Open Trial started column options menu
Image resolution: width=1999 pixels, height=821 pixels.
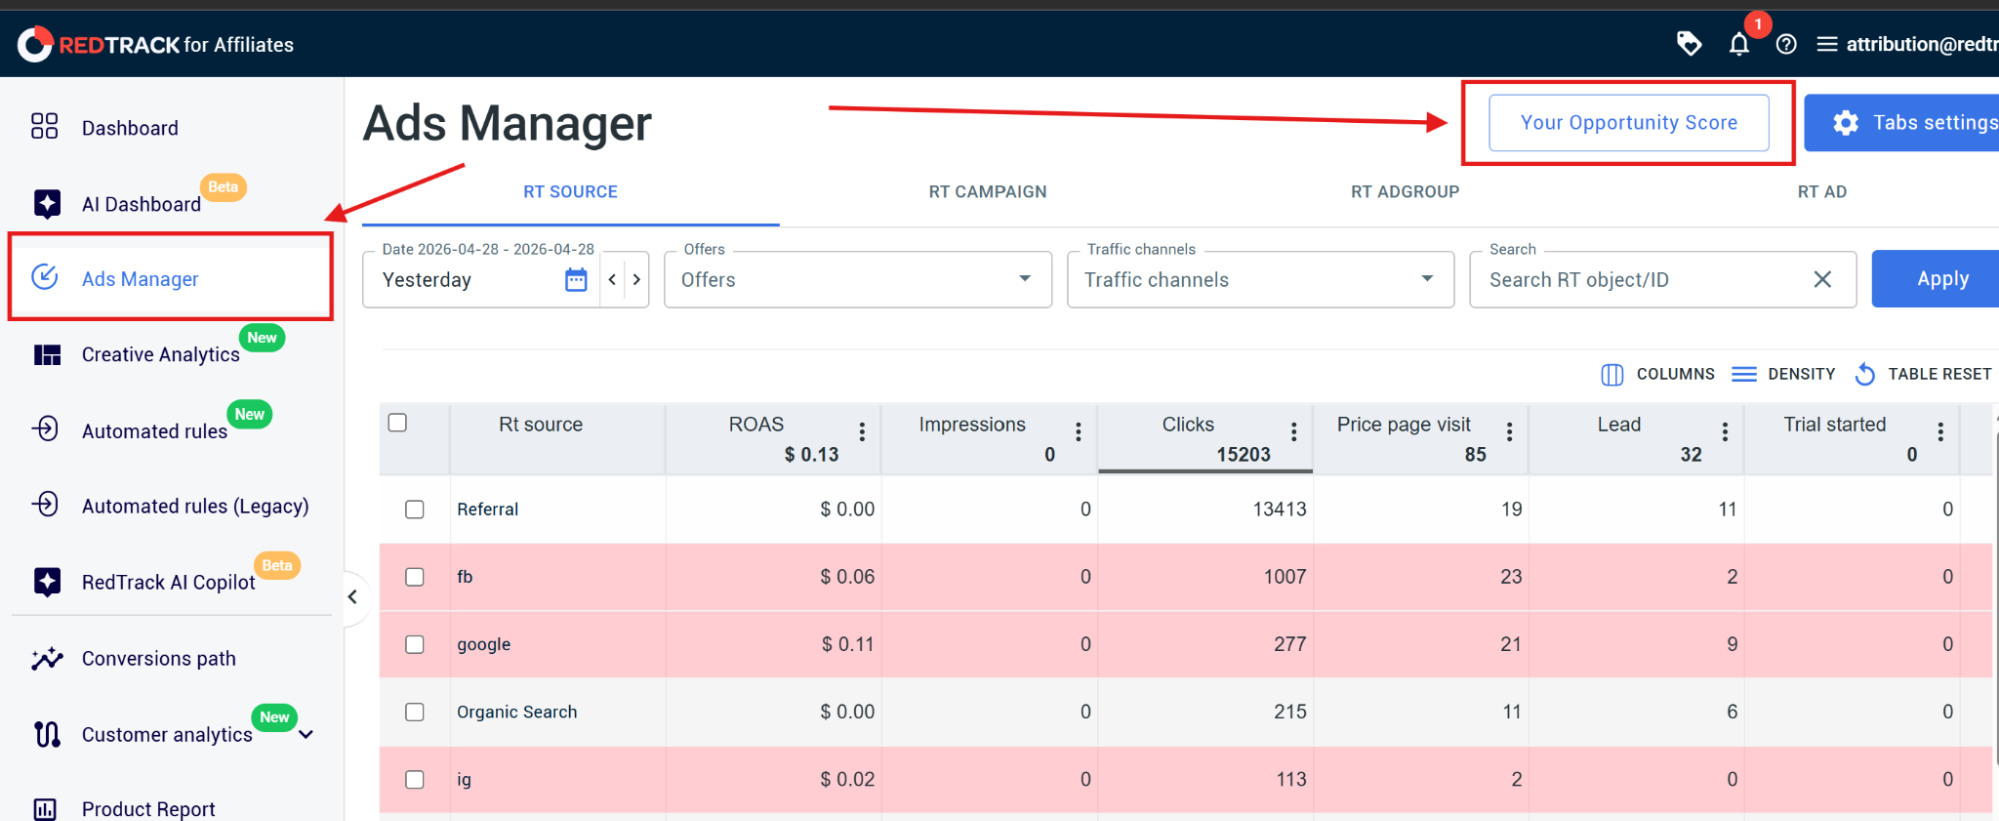pyautogui.click(x=1941, y=432)
